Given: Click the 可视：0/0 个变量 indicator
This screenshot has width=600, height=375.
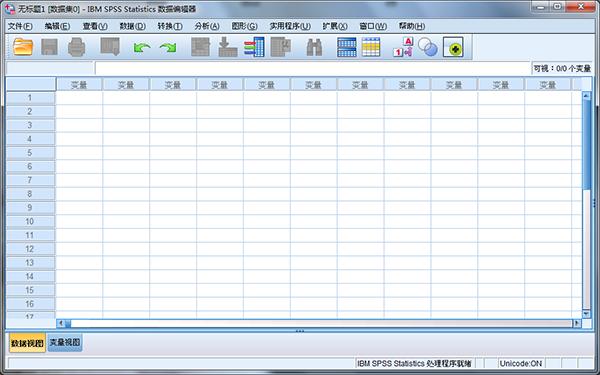Looking at the screenshot, I should (x=562, y=68).
